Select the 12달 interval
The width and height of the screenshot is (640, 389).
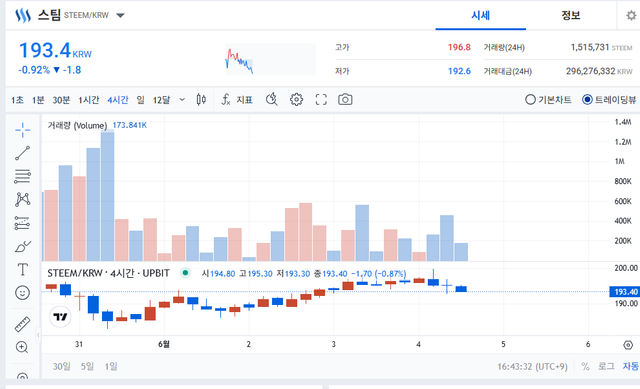pyautogui.click(x=161, y=100)
